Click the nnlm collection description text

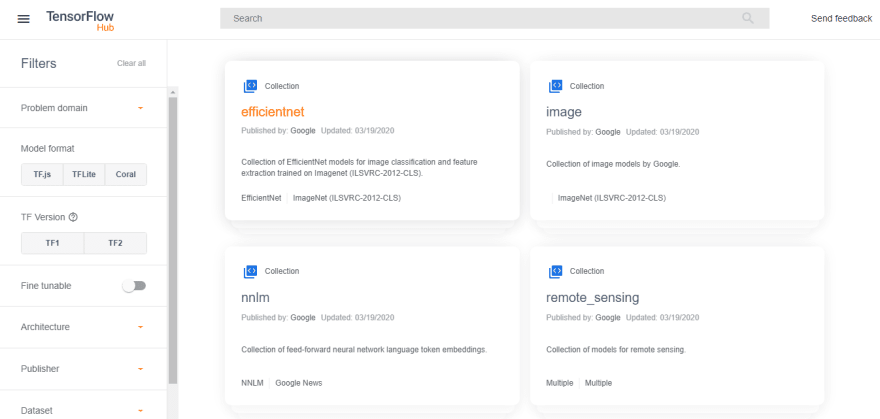pyautogui.click(x=364, y=349)
